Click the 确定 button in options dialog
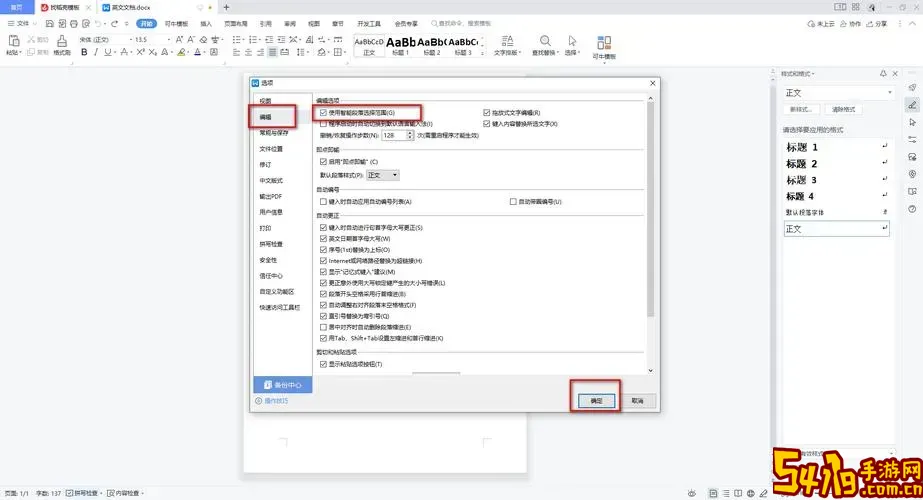Screen dimensions: 923x500 (x=596, y=400)
